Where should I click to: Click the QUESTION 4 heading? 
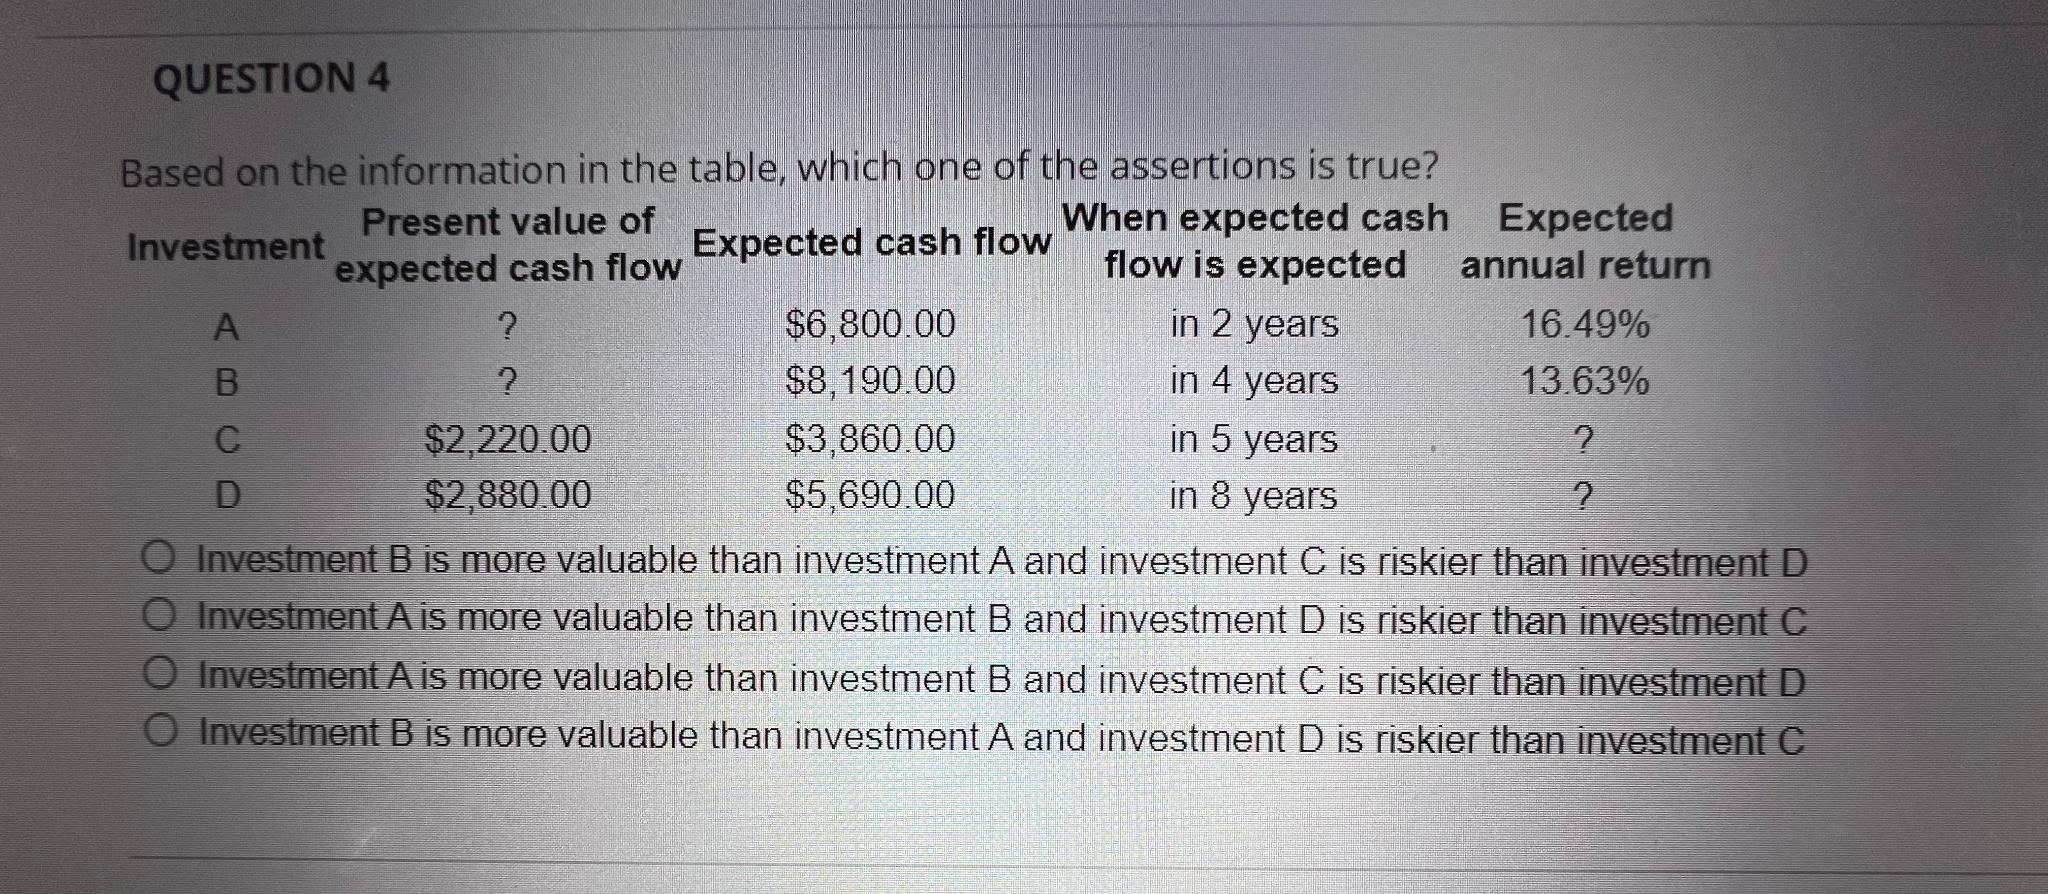pos(270,78)
